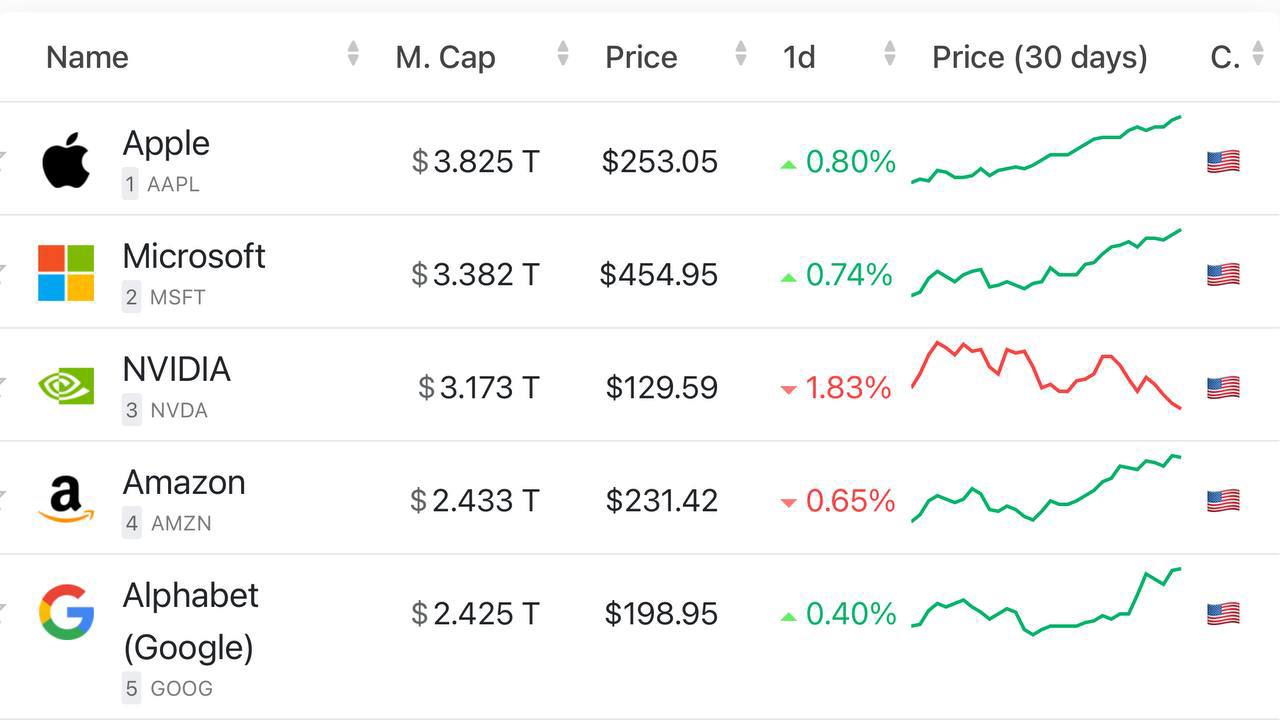Click the US flag in NVIDIA row
The image size is (1280, 720).
1223,387
